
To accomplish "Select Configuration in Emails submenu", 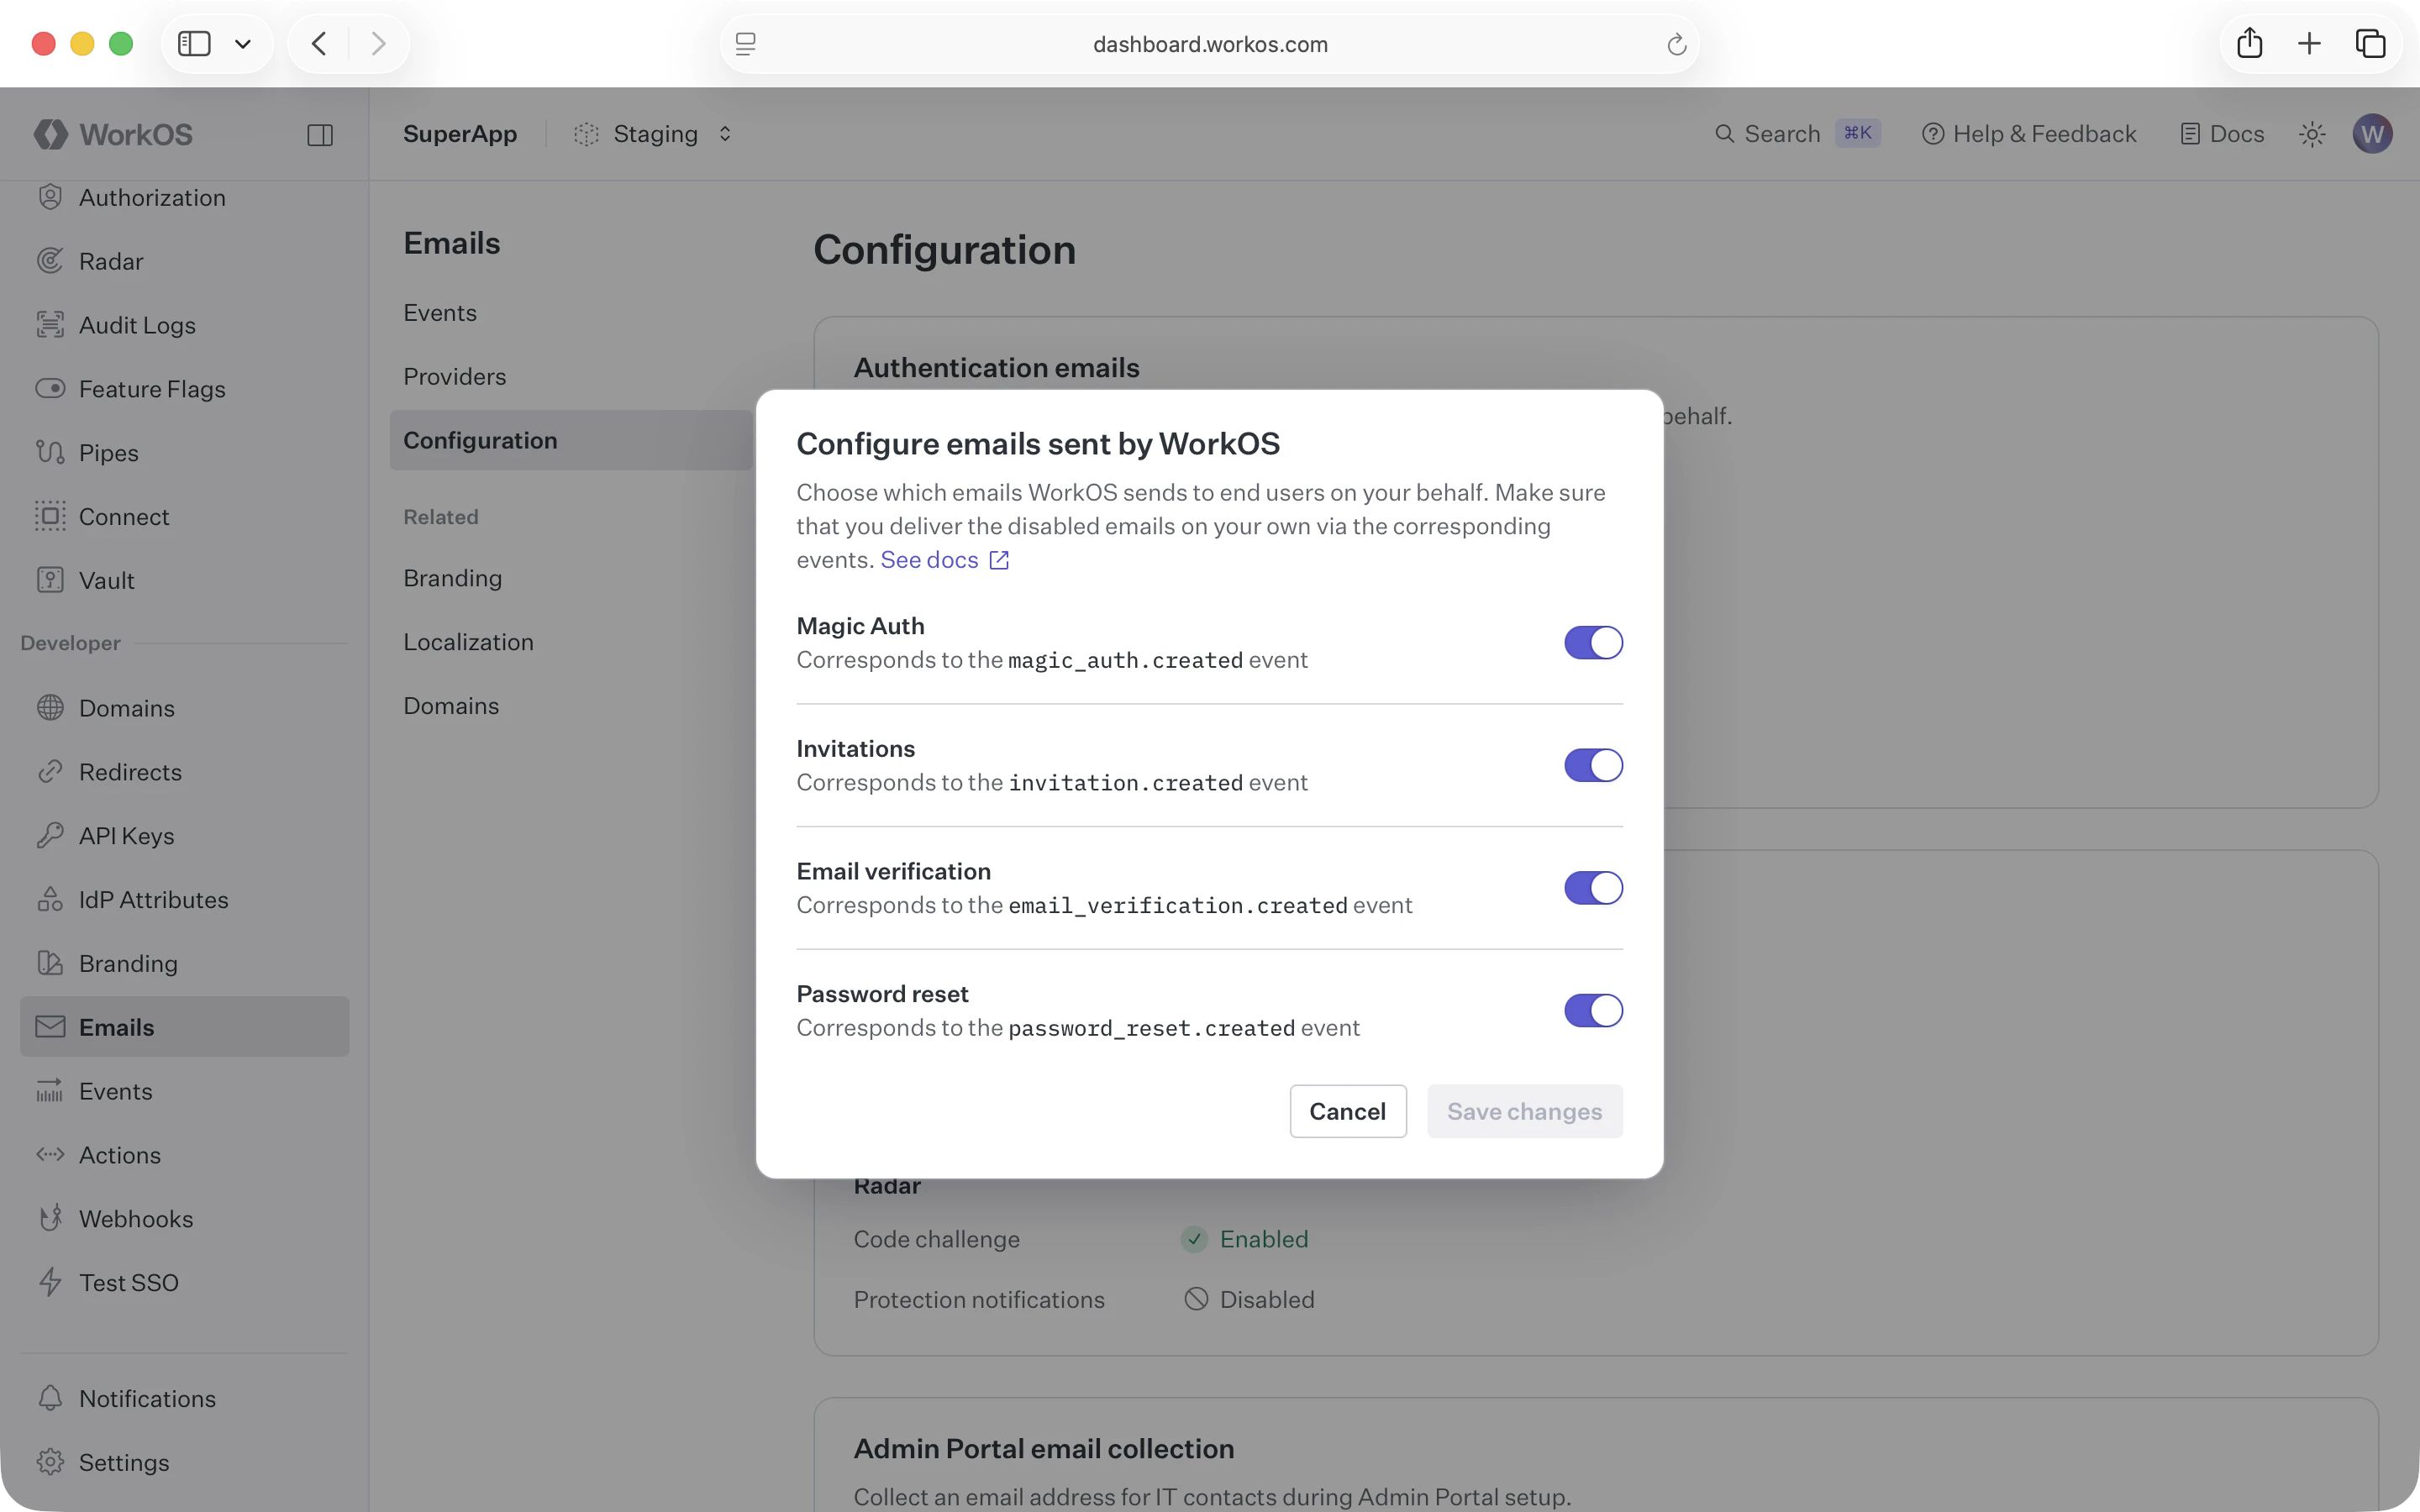I will (571, 440).
